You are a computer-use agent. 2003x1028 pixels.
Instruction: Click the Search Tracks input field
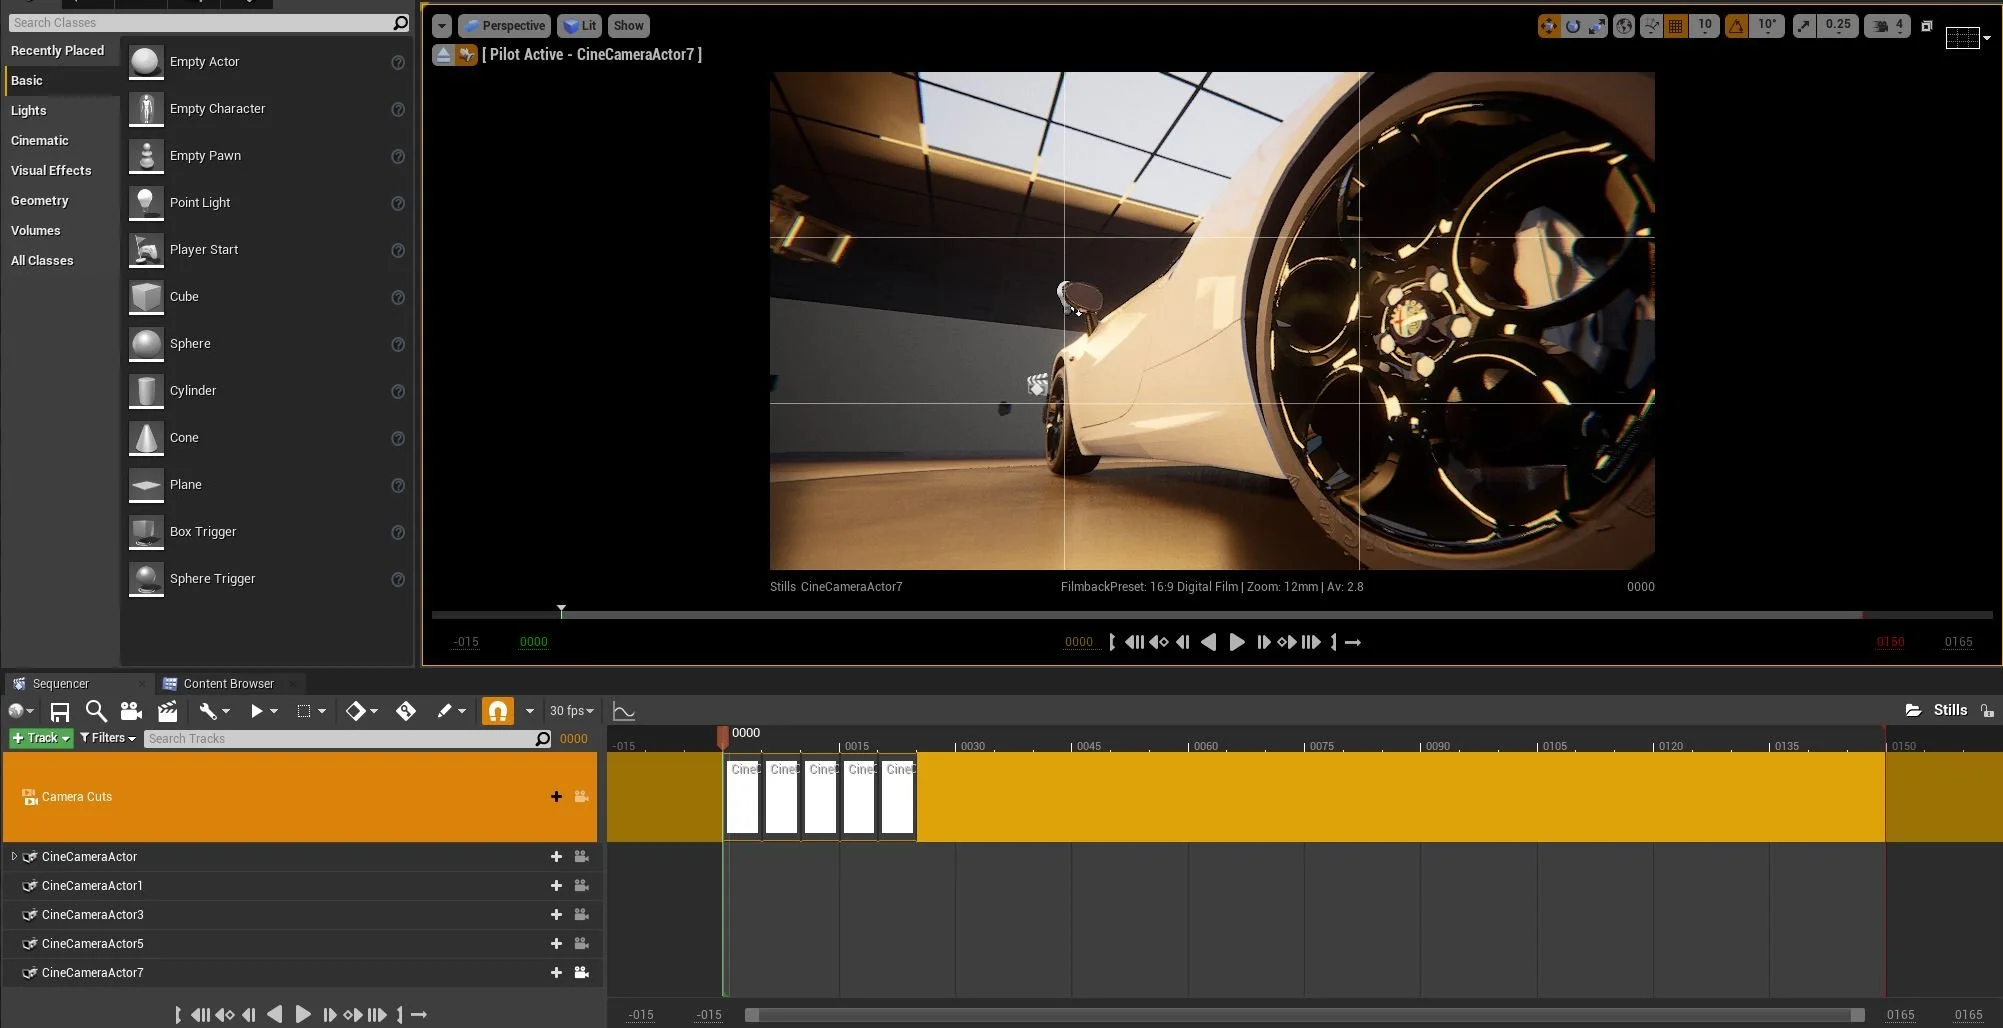point(340,739)
